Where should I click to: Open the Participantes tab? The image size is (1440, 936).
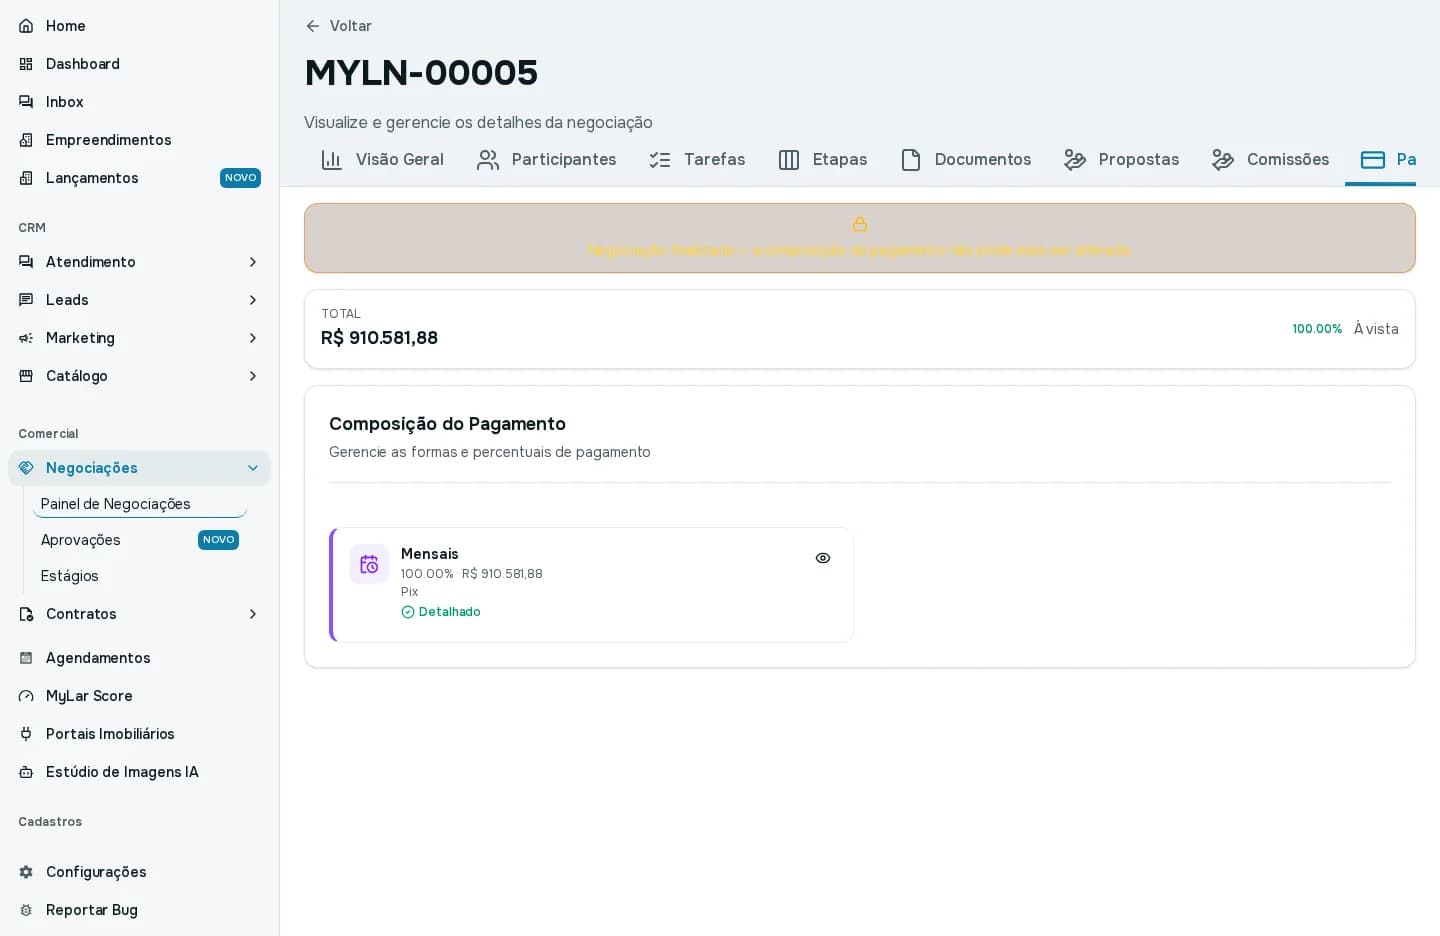click(x=546, y=160)
